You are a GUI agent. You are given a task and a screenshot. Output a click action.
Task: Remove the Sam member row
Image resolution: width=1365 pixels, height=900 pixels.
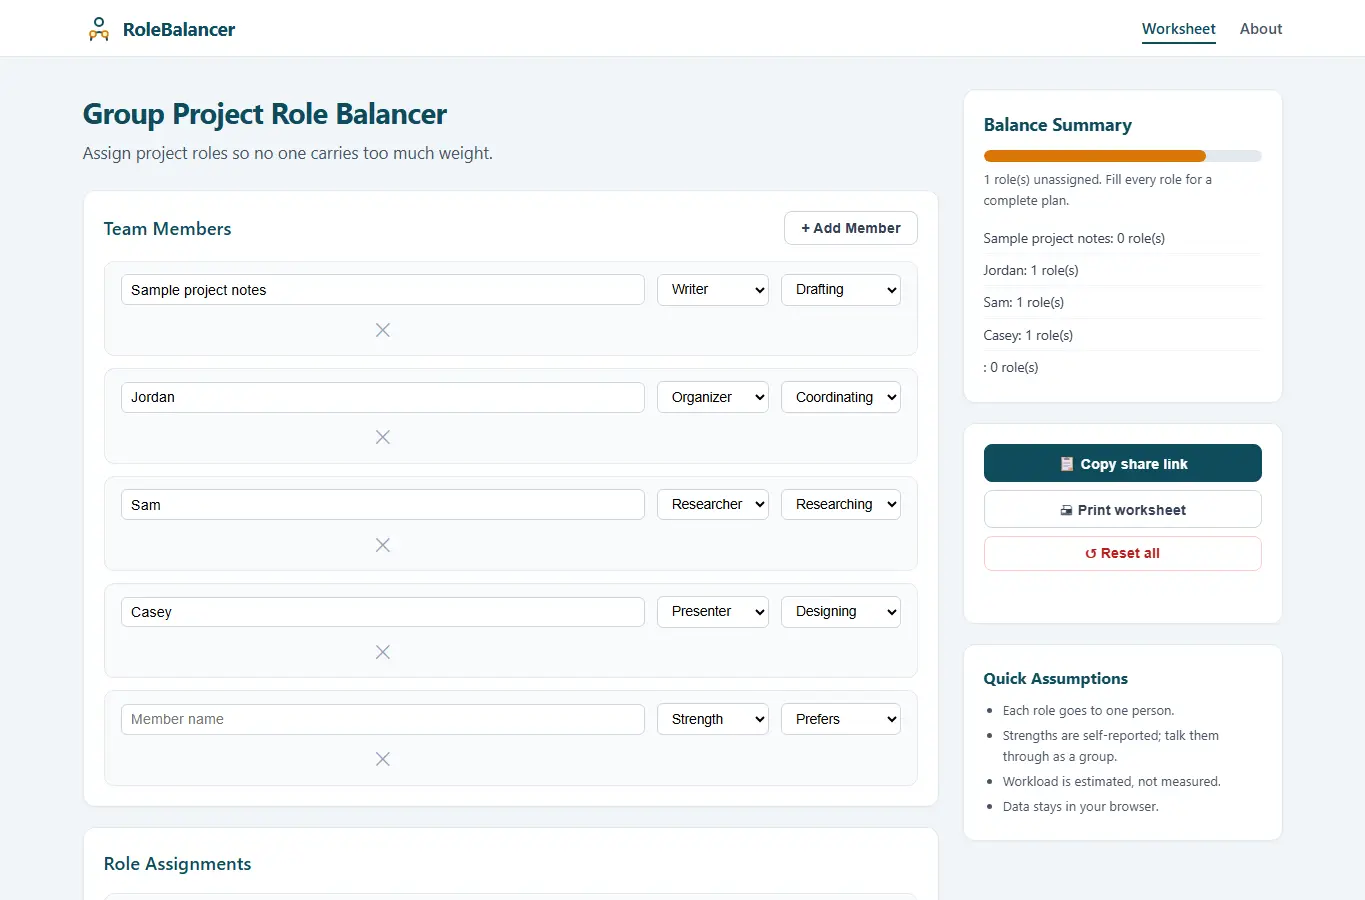tap(382, 545)
